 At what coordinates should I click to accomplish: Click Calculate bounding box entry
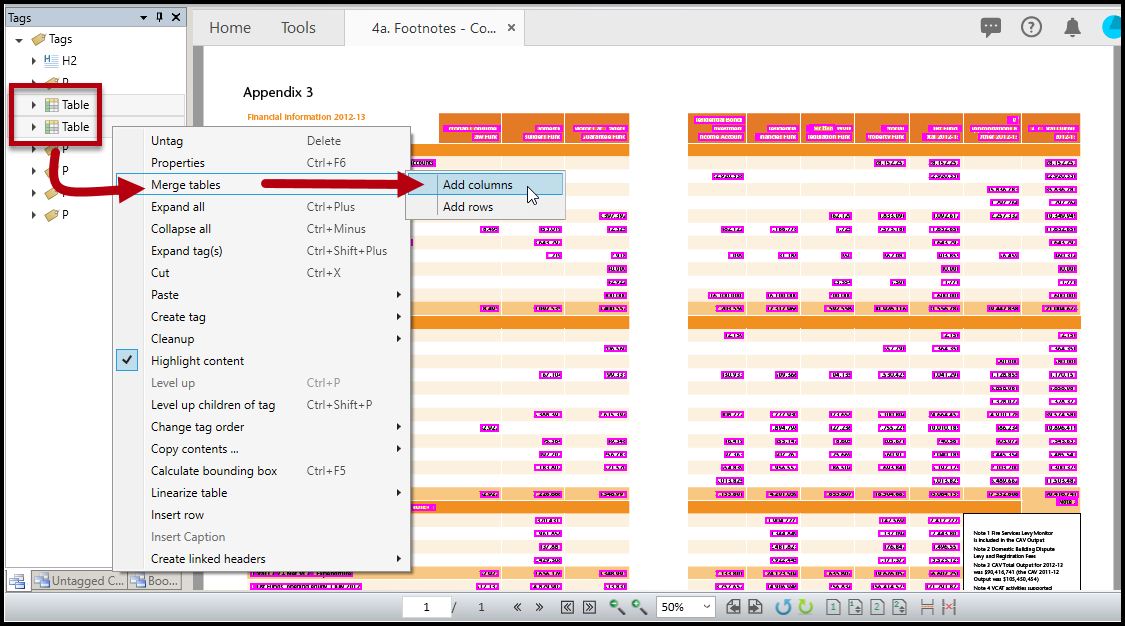tap(263, 470)
